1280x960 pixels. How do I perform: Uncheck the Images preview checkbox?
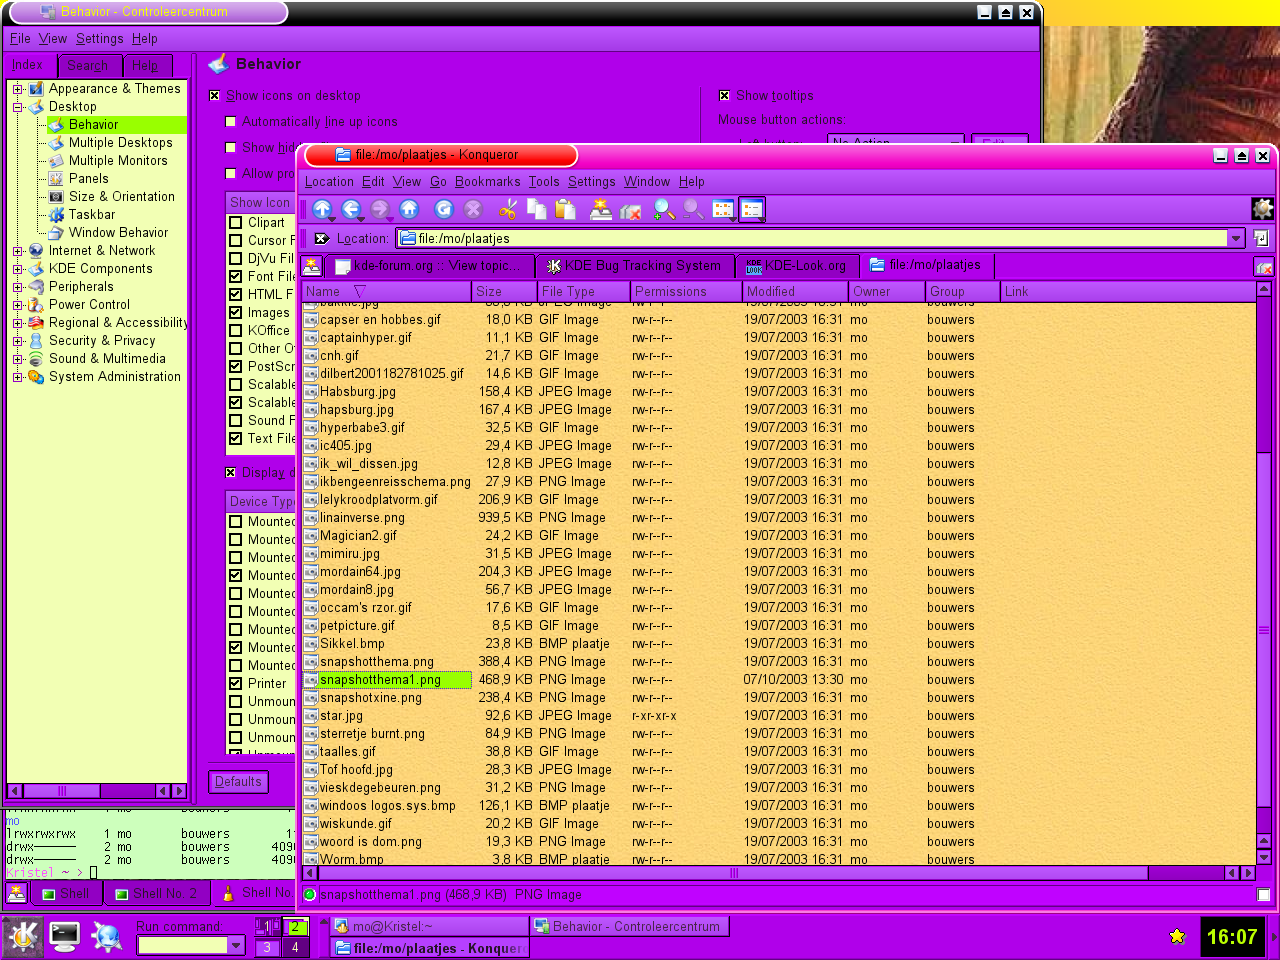click(236, 313)
